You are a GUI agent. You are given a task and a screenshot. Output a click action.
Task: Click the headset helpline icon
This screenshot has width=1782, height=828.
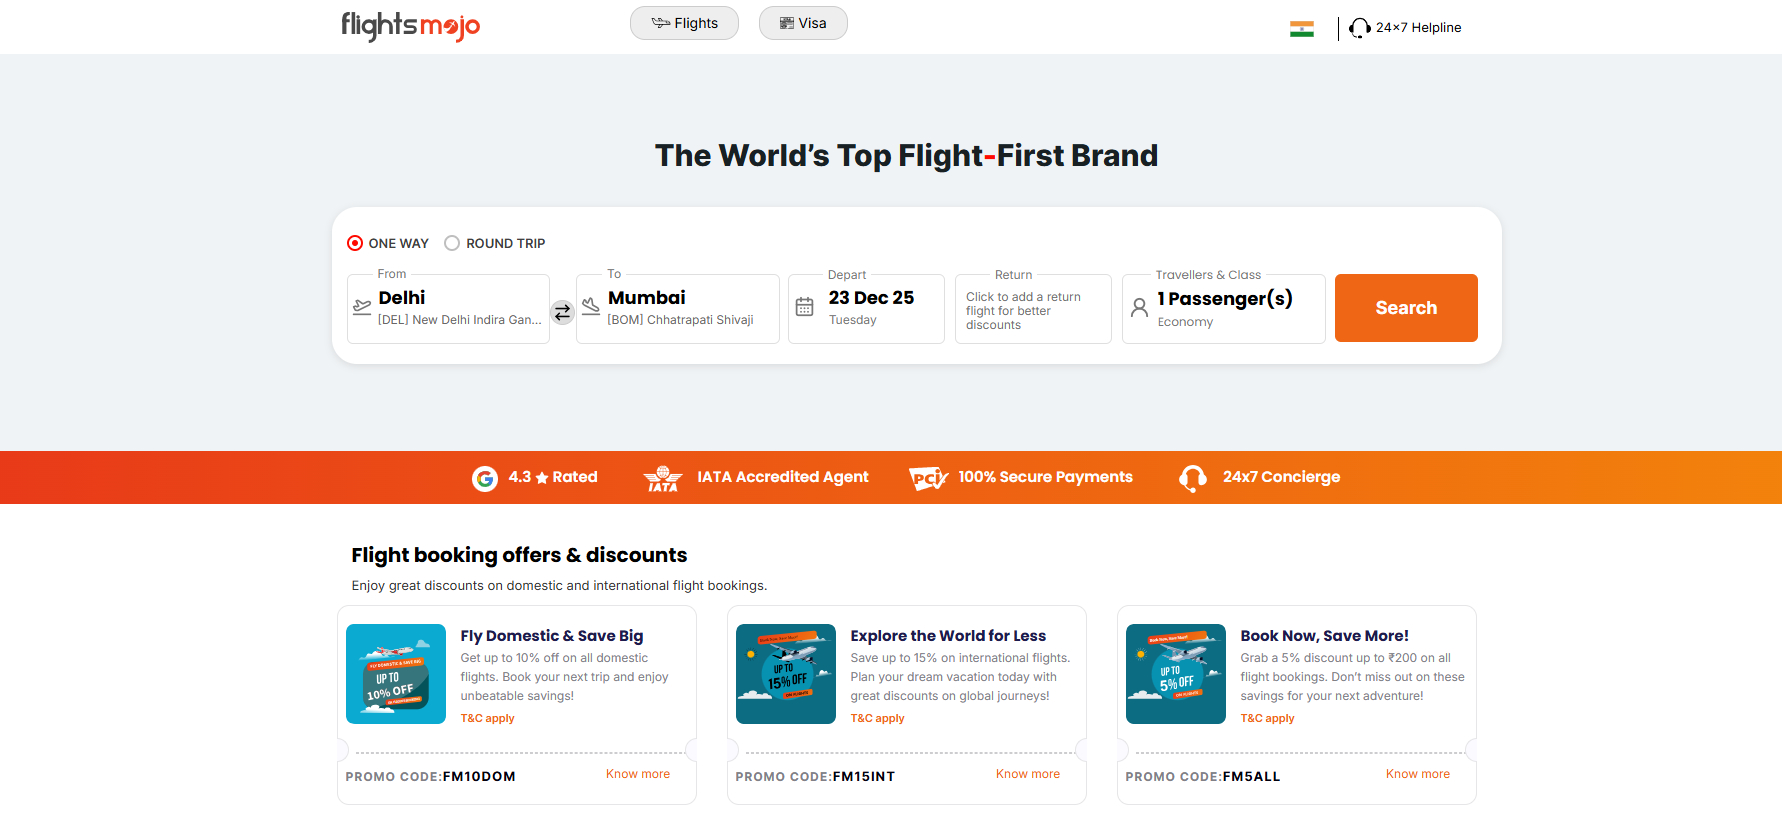click(1359, 28)
